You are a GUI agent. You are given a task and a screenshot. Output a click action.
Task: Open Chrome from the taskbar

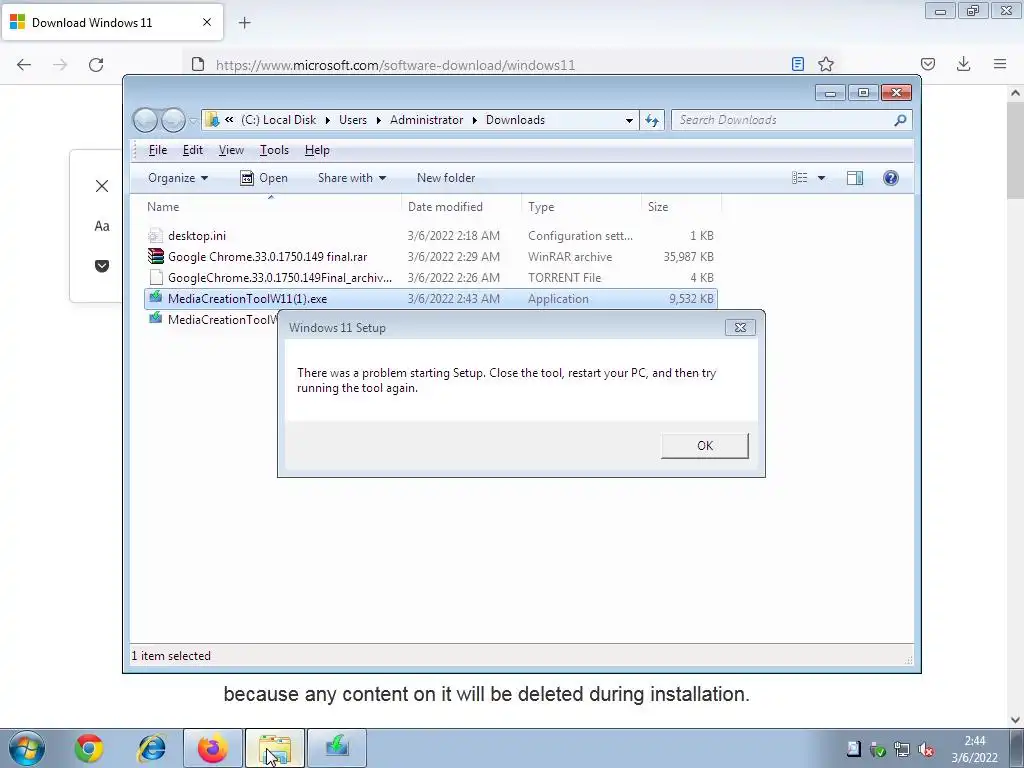click(x=88, y=748)
